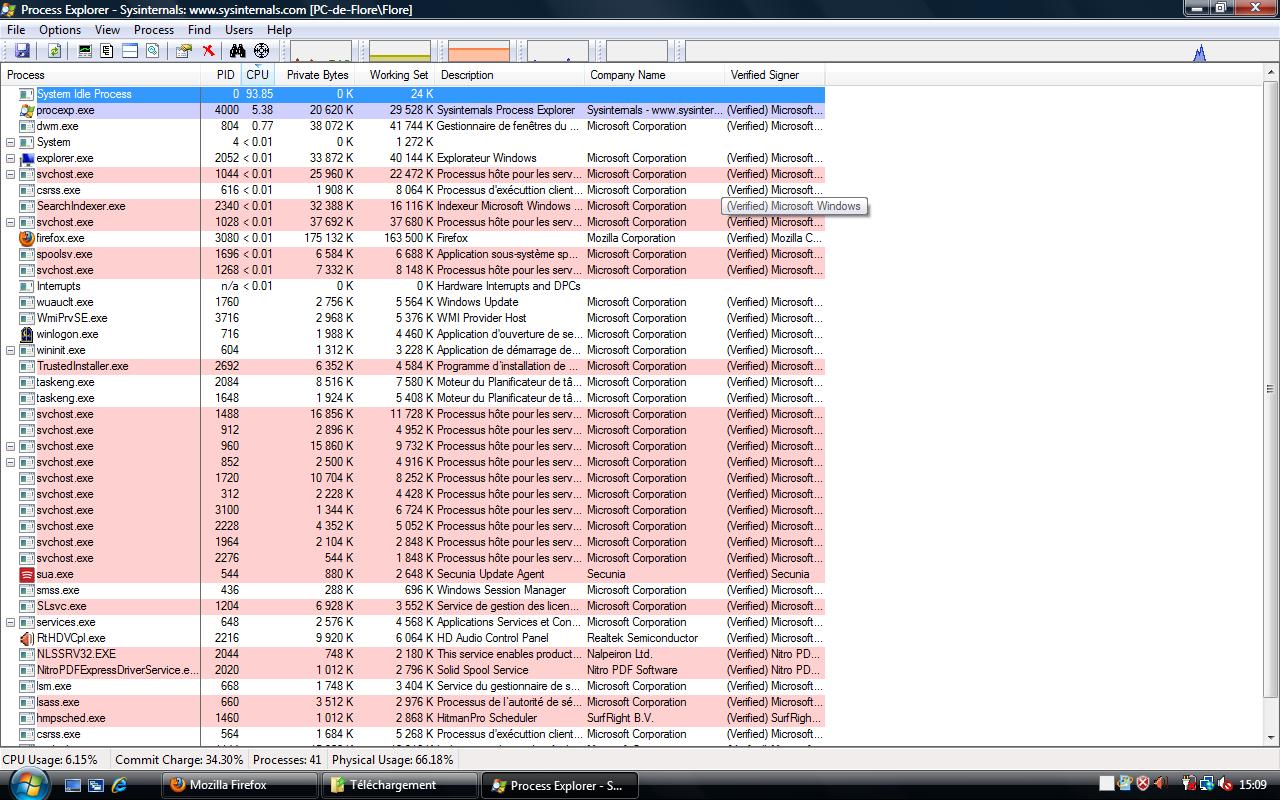Open the View menu
Screen dimensions: 1280x800
107,30
